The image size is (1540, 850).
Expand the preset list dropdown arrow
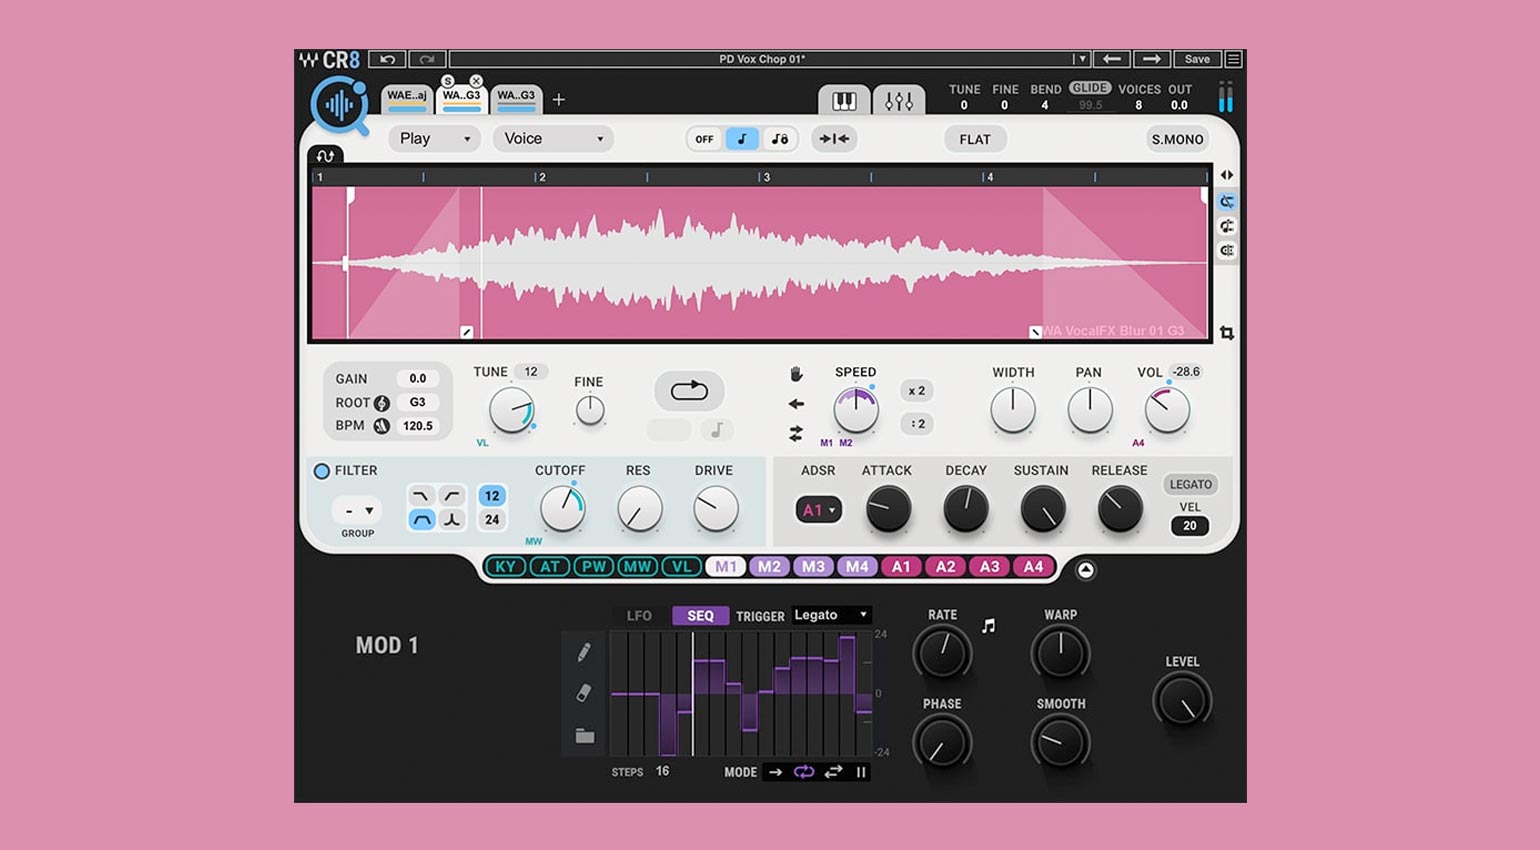(x=1080, y=59)
